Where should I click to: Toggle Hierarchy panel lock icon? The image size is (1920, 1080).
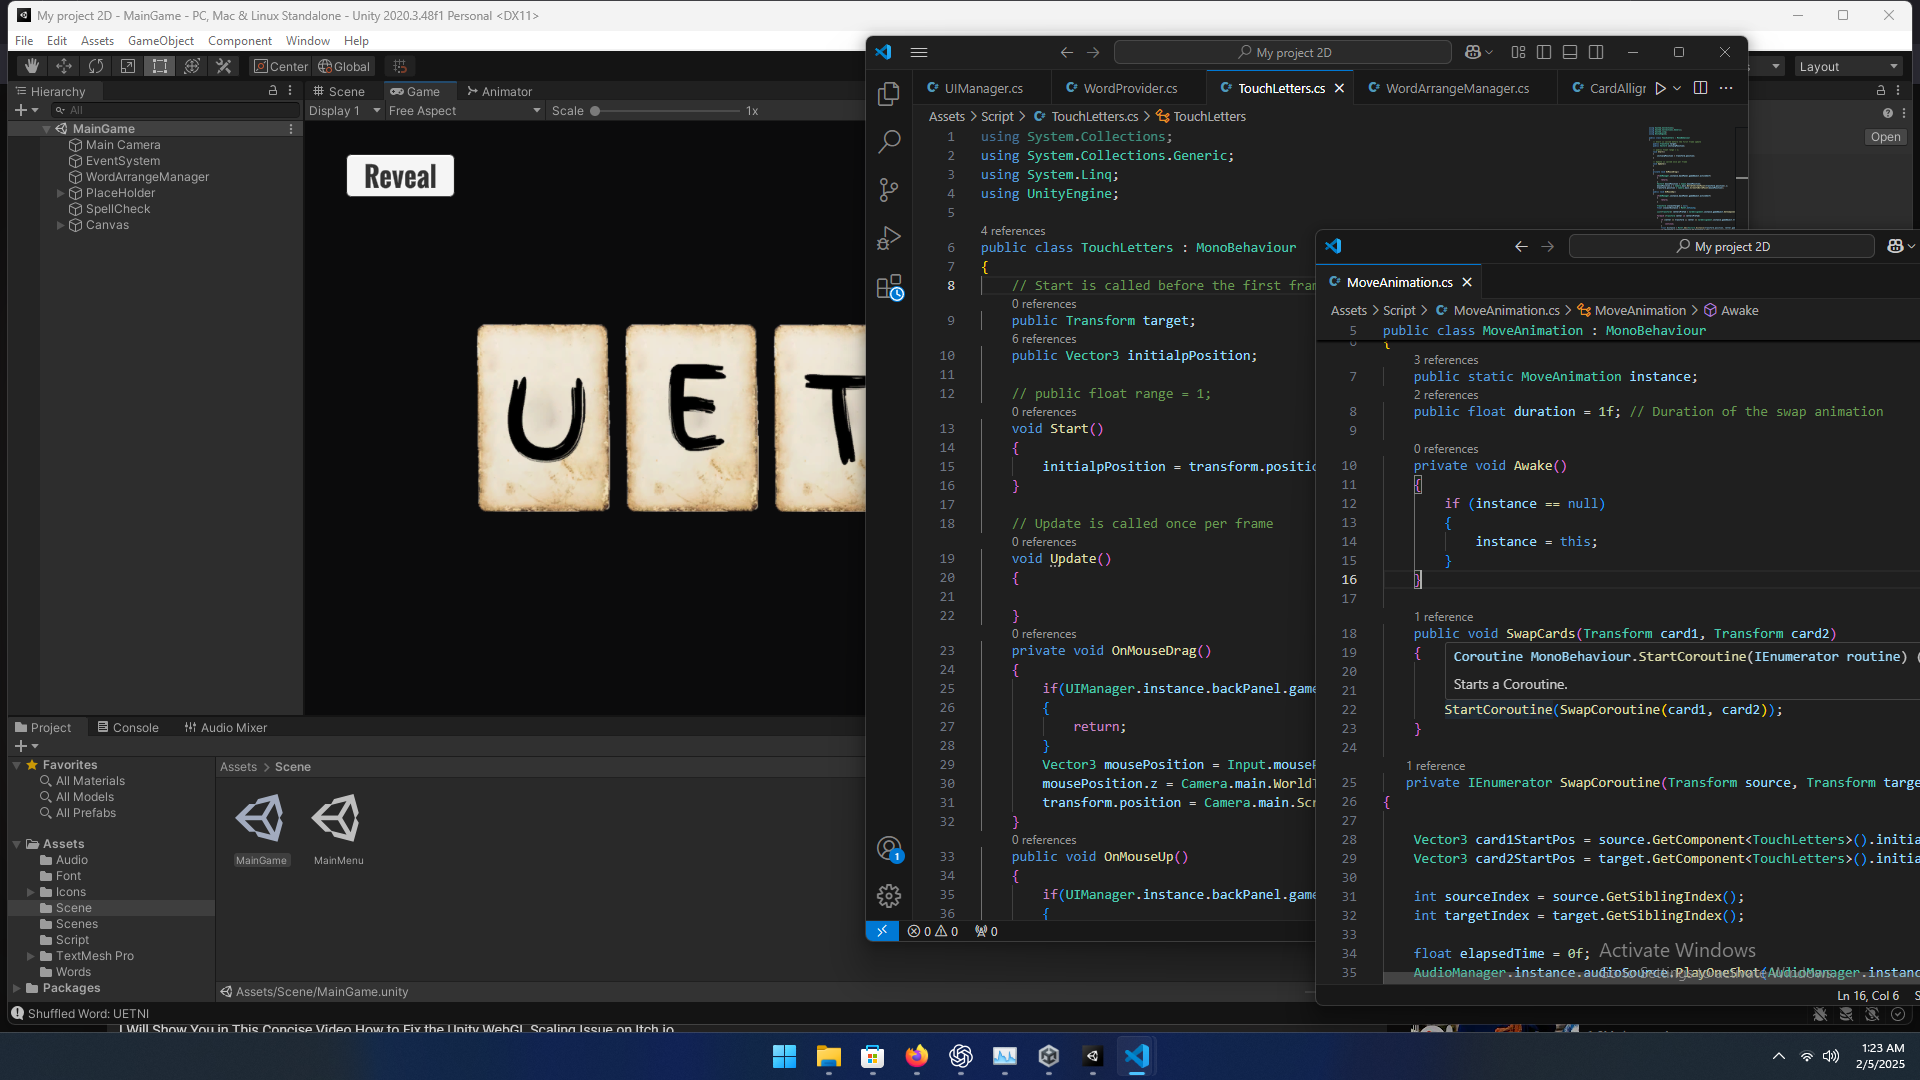[272, 90]
